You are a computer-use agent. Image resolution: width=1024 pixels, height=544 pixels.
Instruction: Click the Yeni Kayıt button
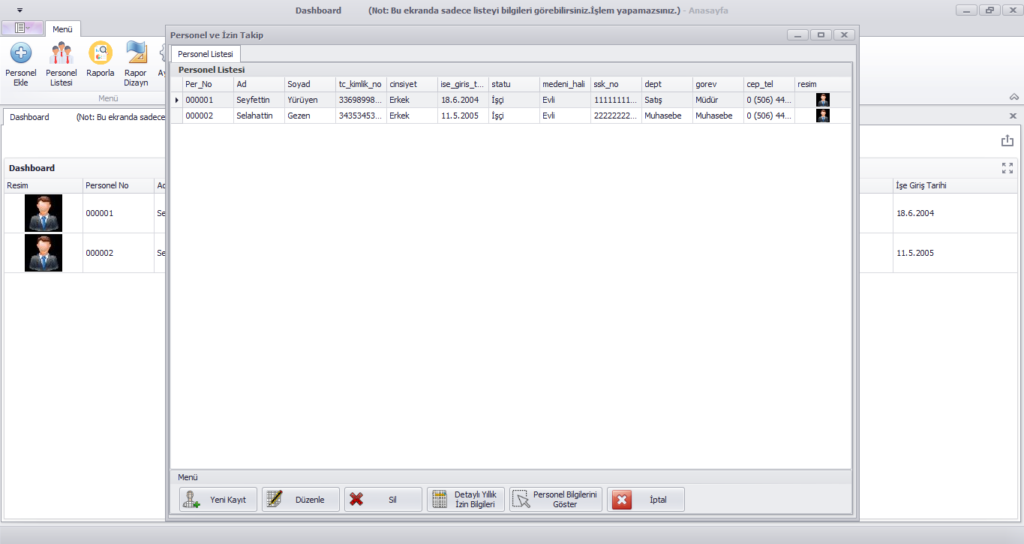(x=218, y=500)
